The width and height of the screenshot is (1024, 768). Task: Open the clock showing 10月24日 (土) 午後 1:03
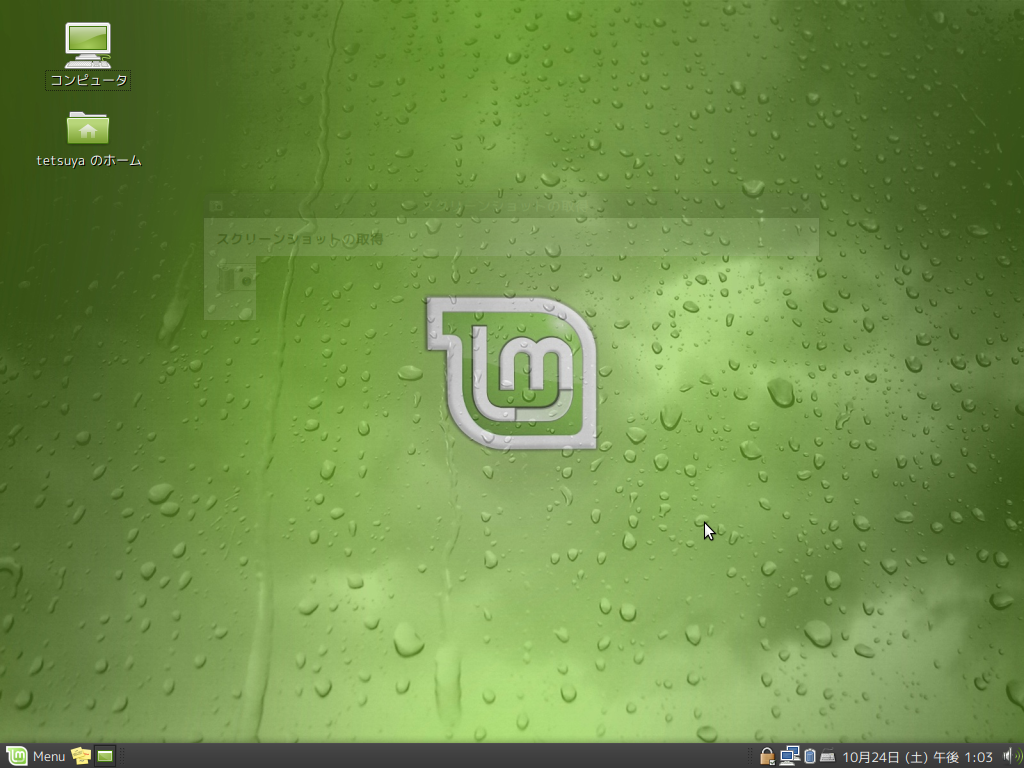point(918,757)
